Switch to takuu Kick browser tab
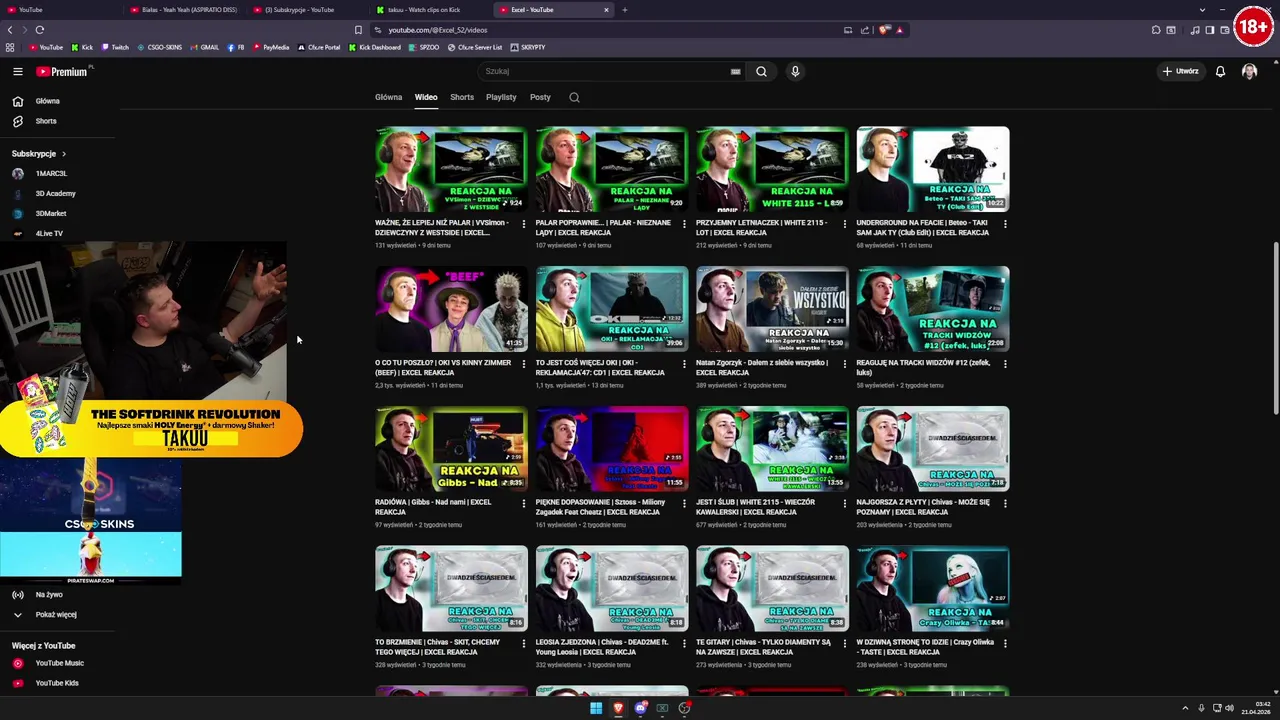Viewport: 1280px width, 720px height. (x=430, y=10)
